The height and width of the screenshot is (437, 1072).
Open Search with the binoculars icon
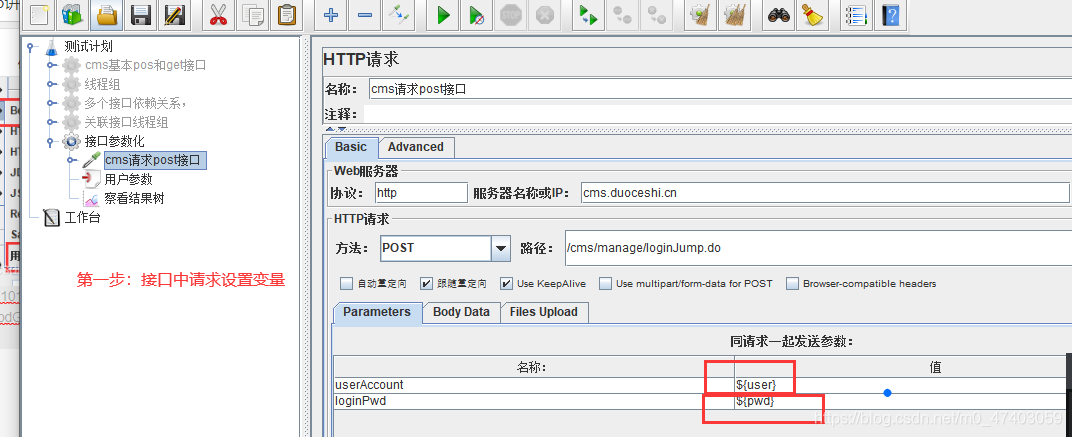(x=779, y=14)
